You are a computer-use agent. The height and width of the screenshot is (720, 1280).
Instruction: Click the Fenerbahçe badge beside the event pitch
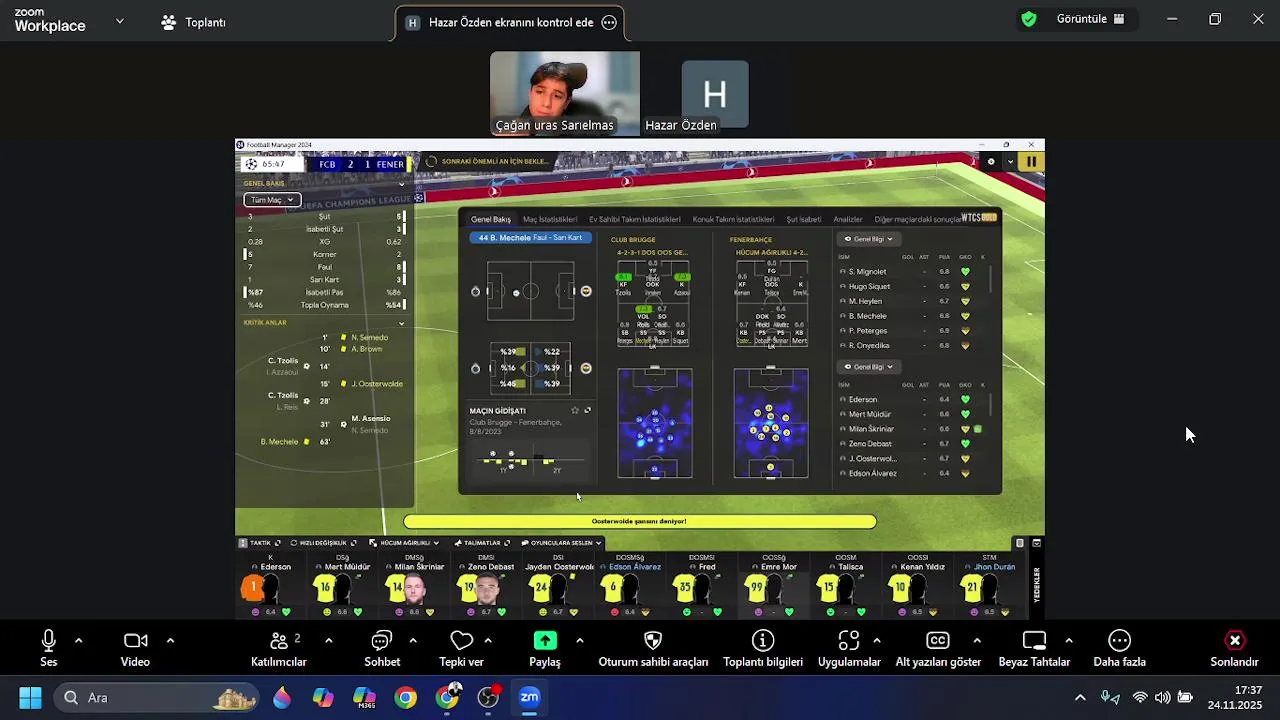[x=586, y=291]
